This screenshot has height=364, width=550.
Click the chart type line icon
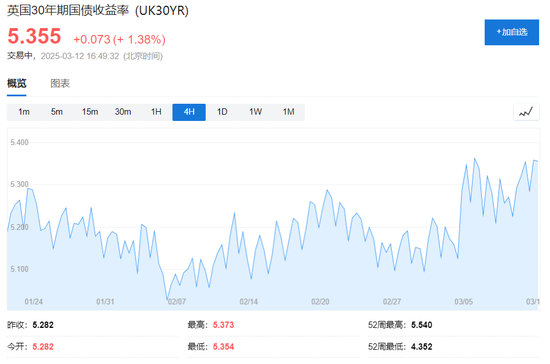[526, 112]
